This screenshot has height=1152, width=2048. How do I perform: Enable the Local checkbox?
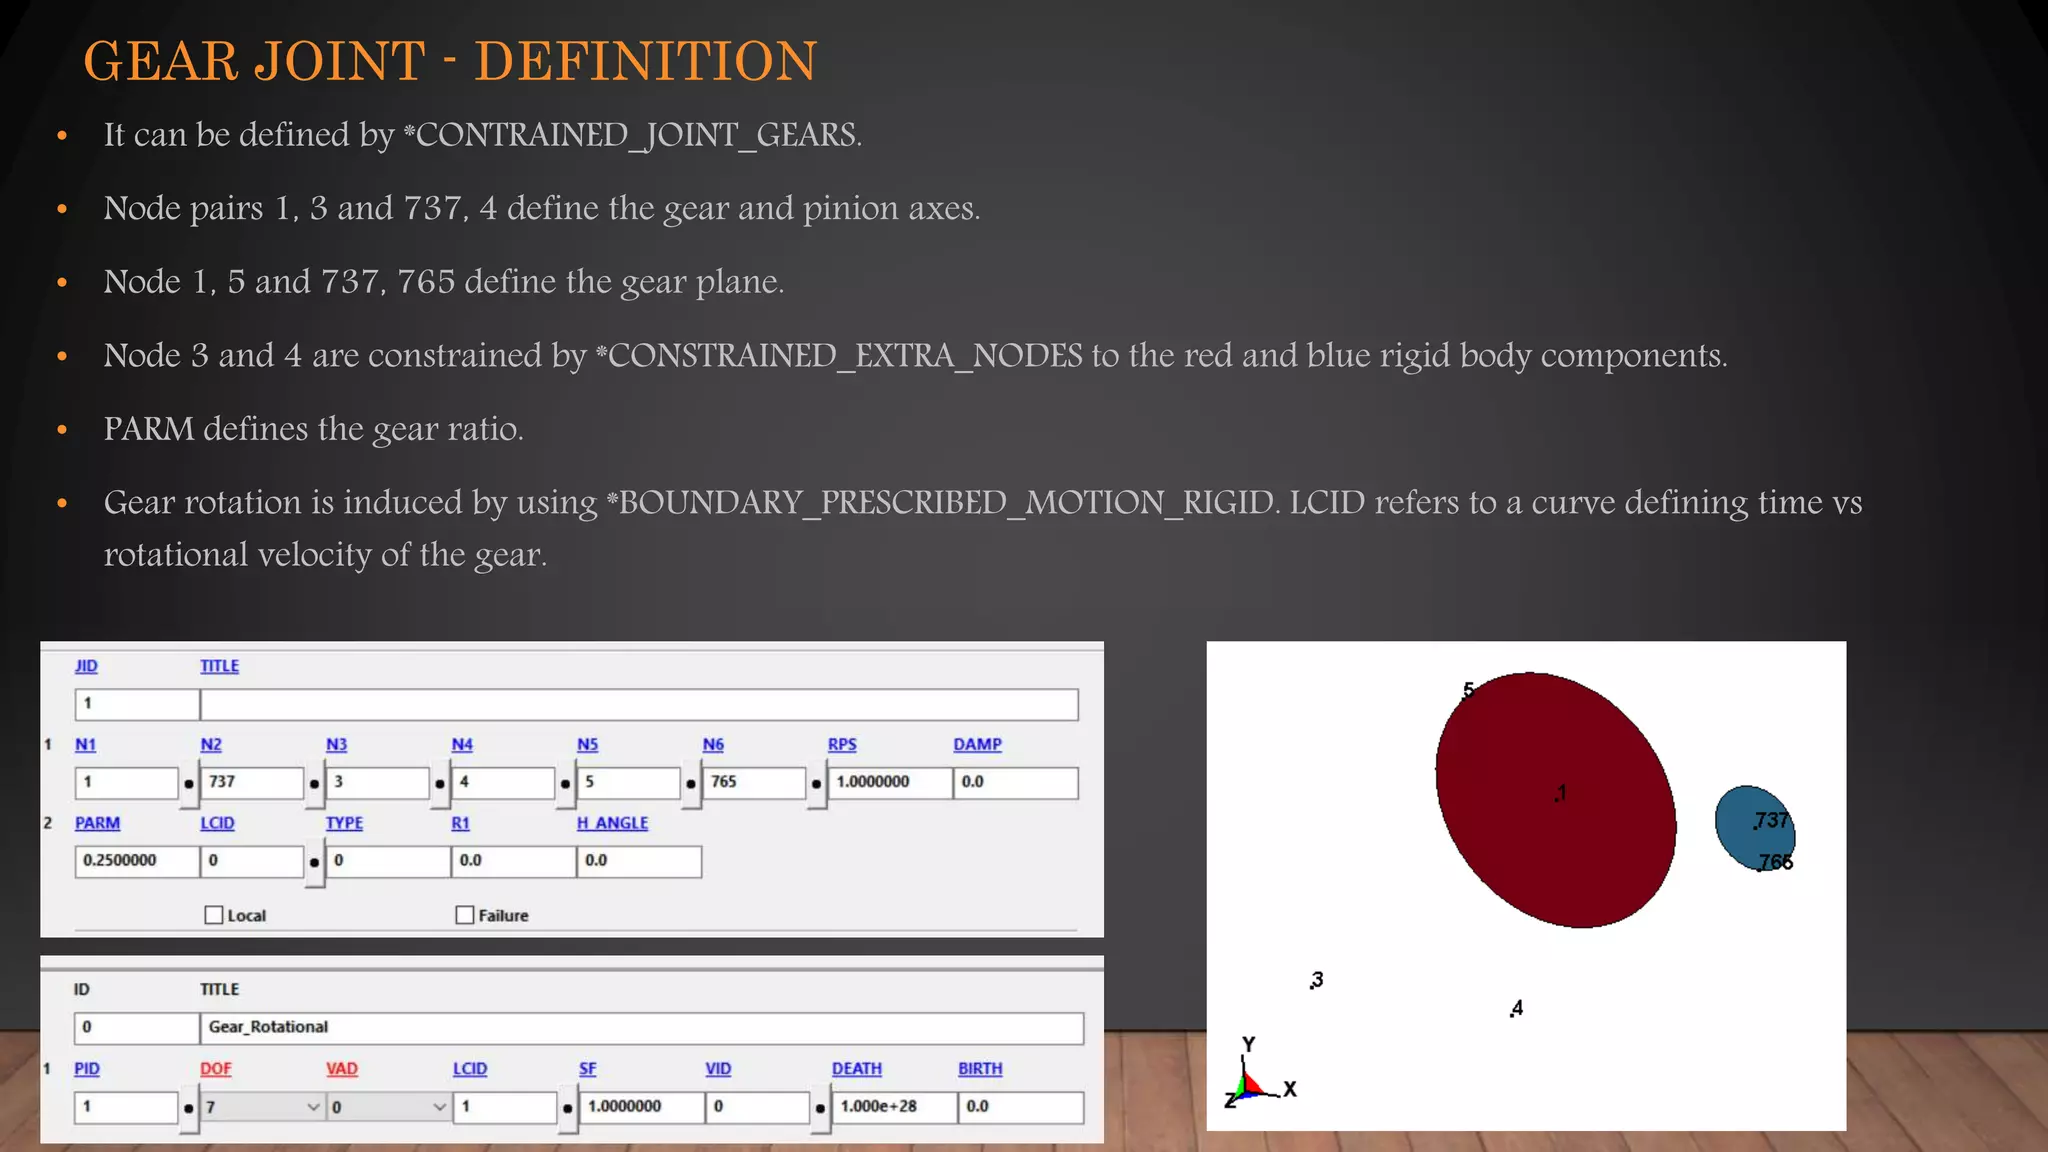coord(214,915)
